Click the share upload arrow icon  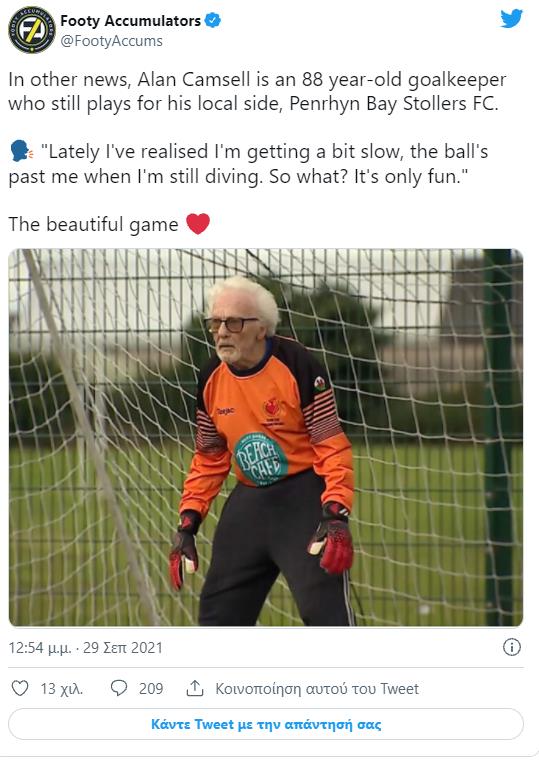pyautogui.click(x=195, y=688)
